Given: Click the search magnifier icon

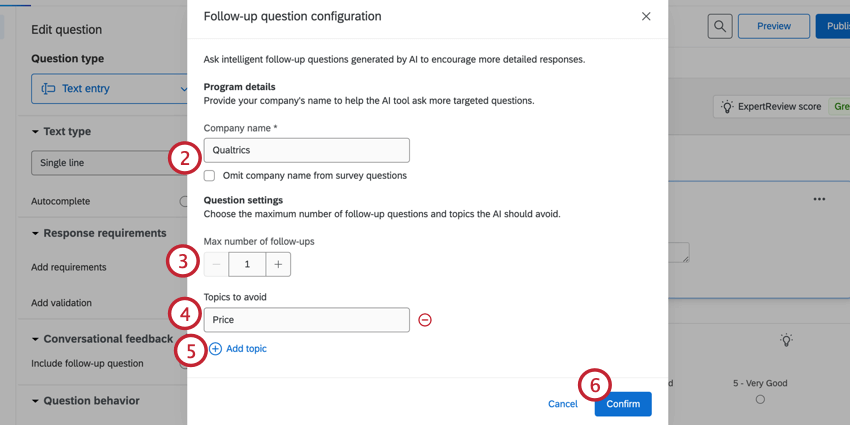Looking at the screenshot, I should point(720,27).
